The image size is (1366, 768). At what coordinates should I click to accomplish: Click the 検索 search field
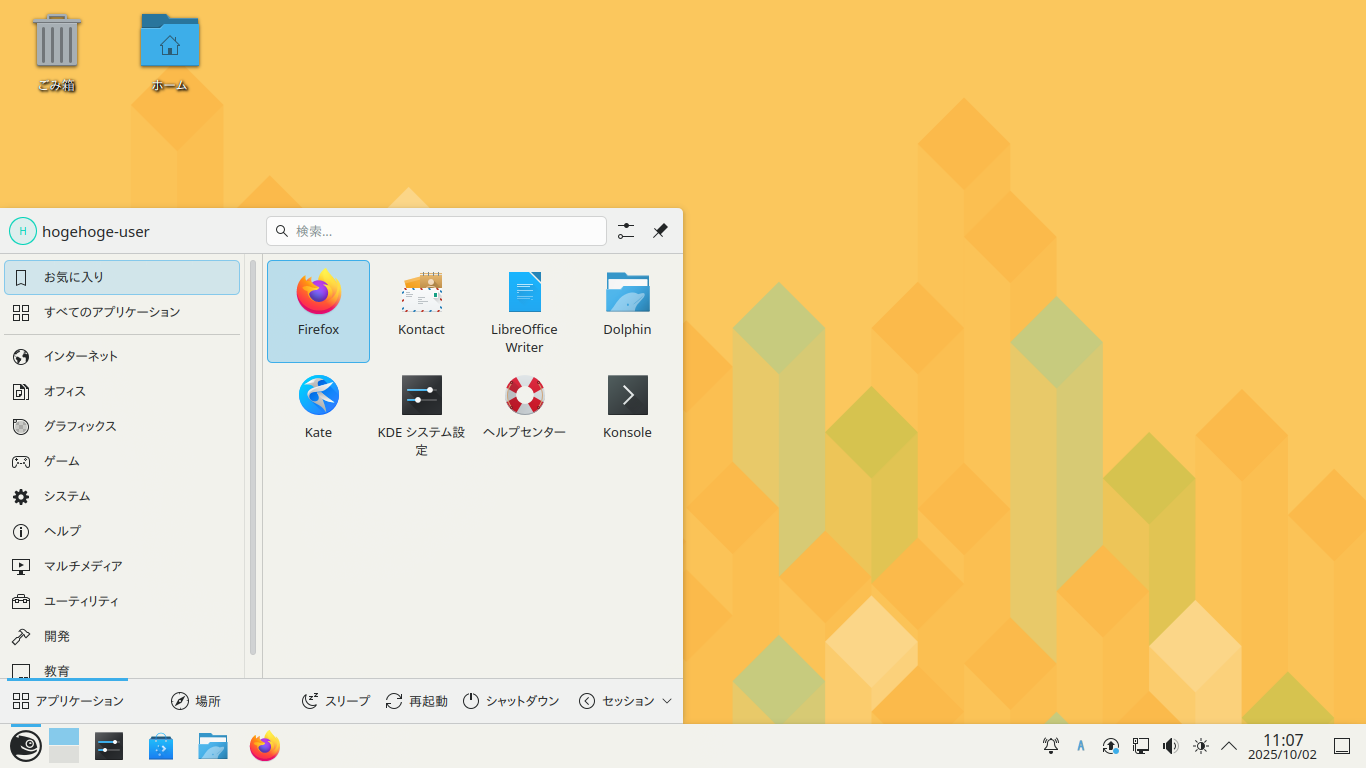coord(435,231)
